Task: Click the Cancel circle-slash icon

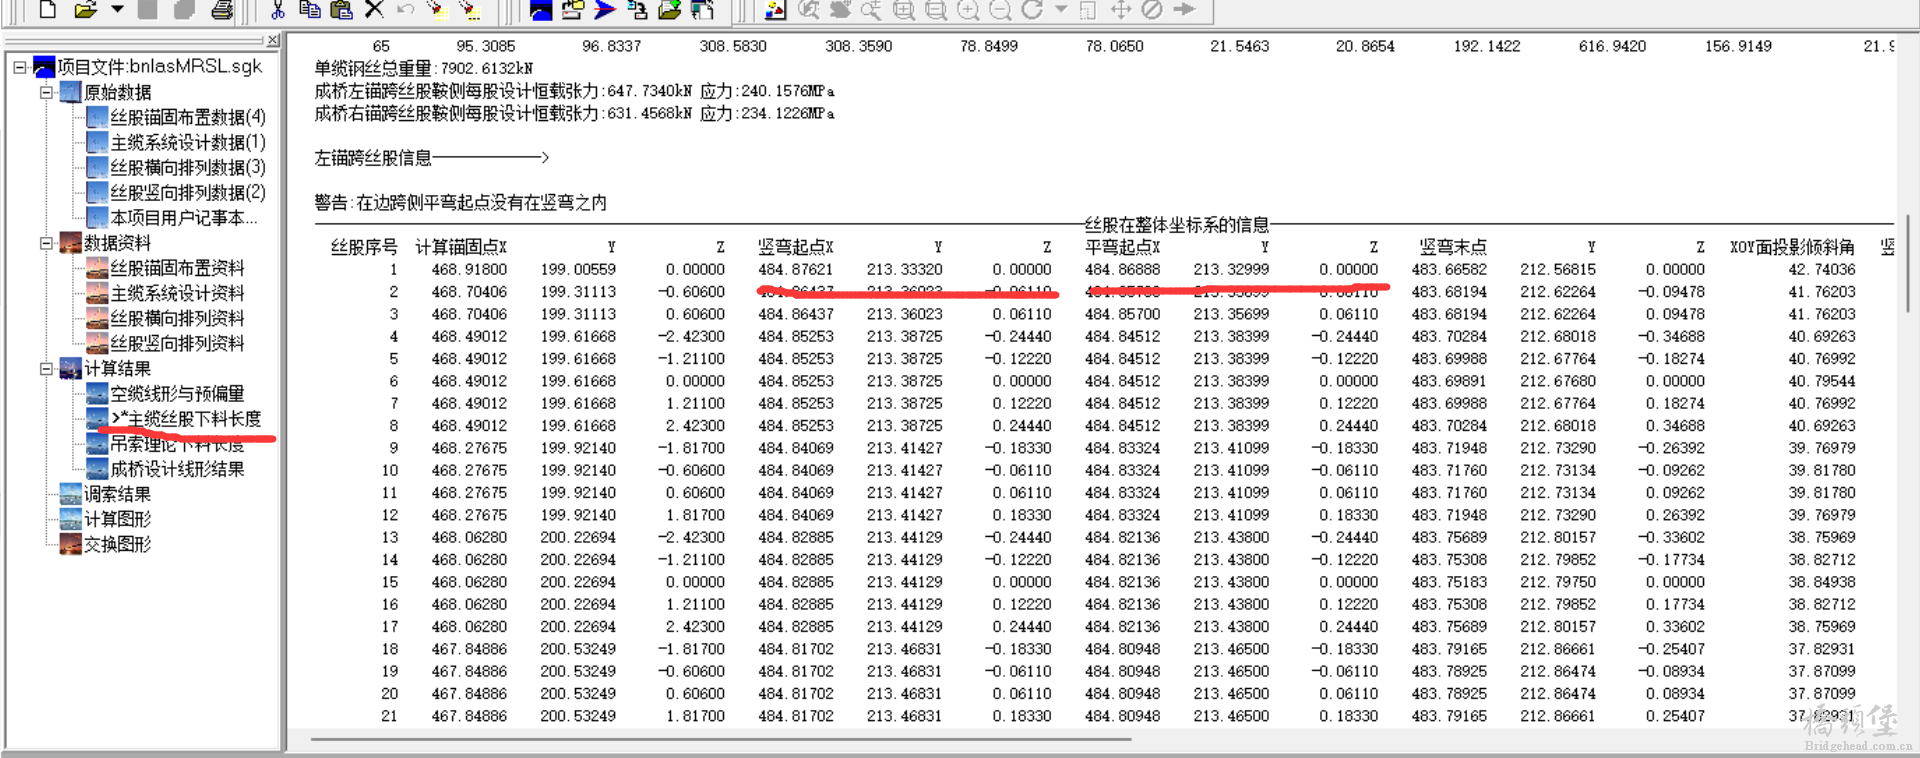Action: pos(1152,10)
